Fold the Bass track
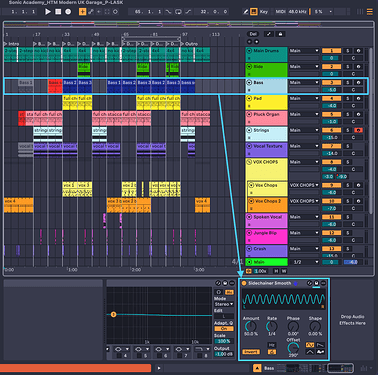 coord(249,83)
